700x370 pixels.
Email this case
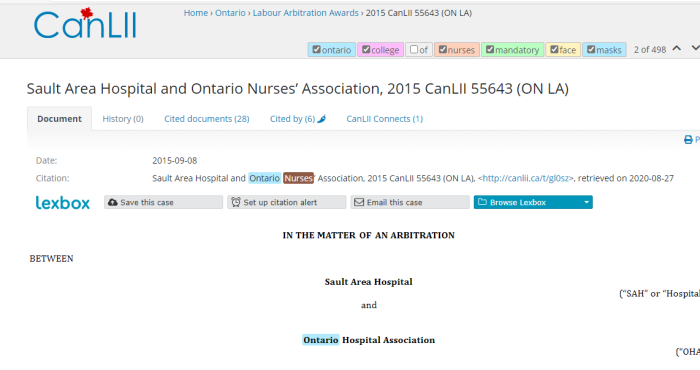pyautogui.click(x=410, y=202)
